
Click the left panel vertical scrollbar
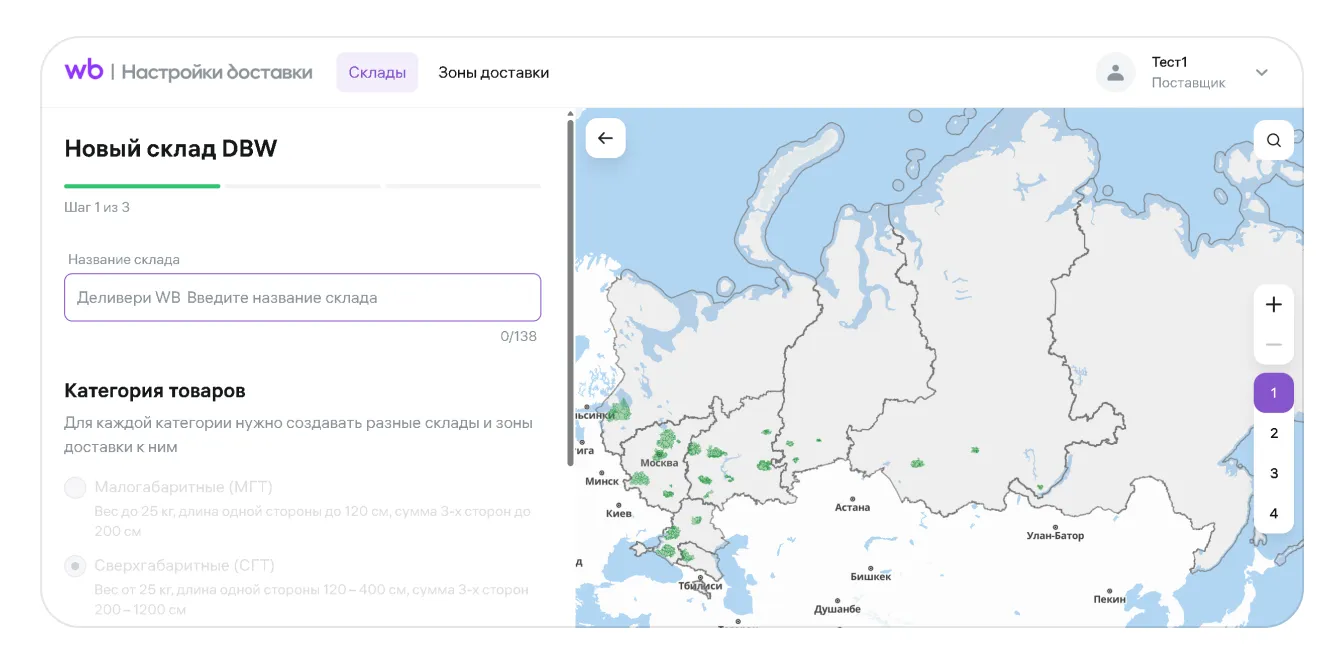[571, 292]
